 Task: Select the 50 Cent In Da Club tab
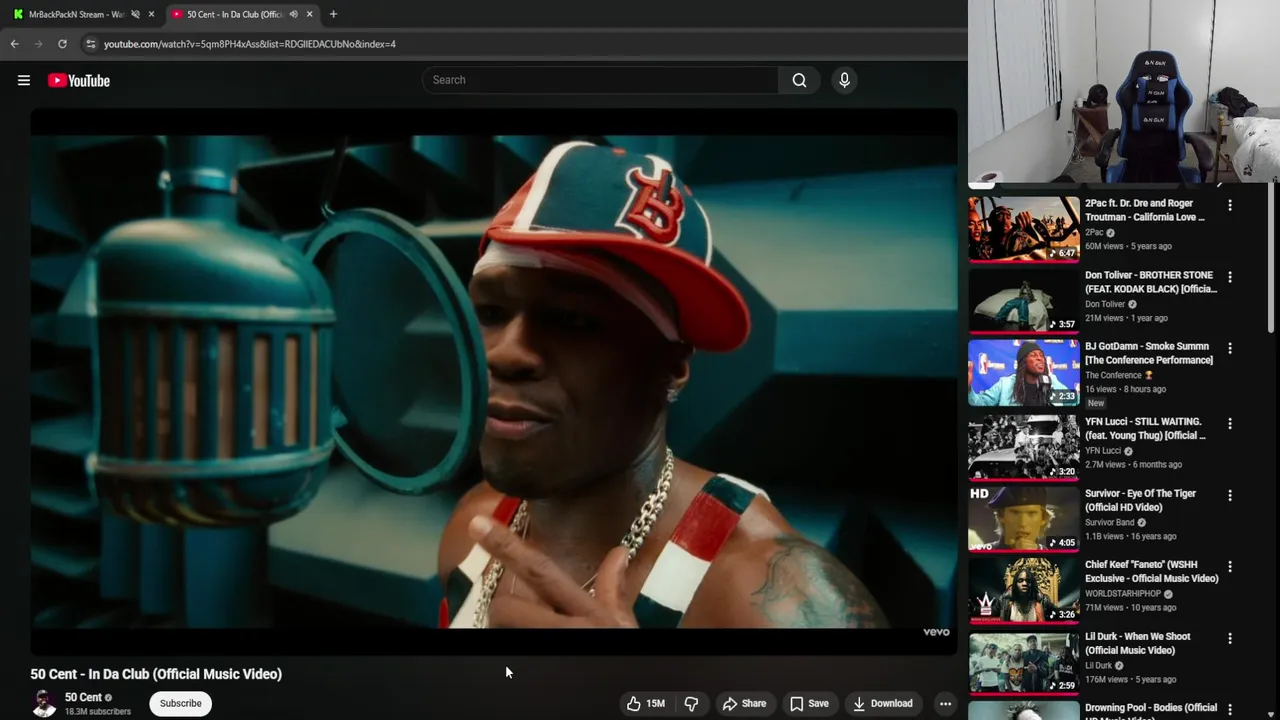tap(235, 14)
